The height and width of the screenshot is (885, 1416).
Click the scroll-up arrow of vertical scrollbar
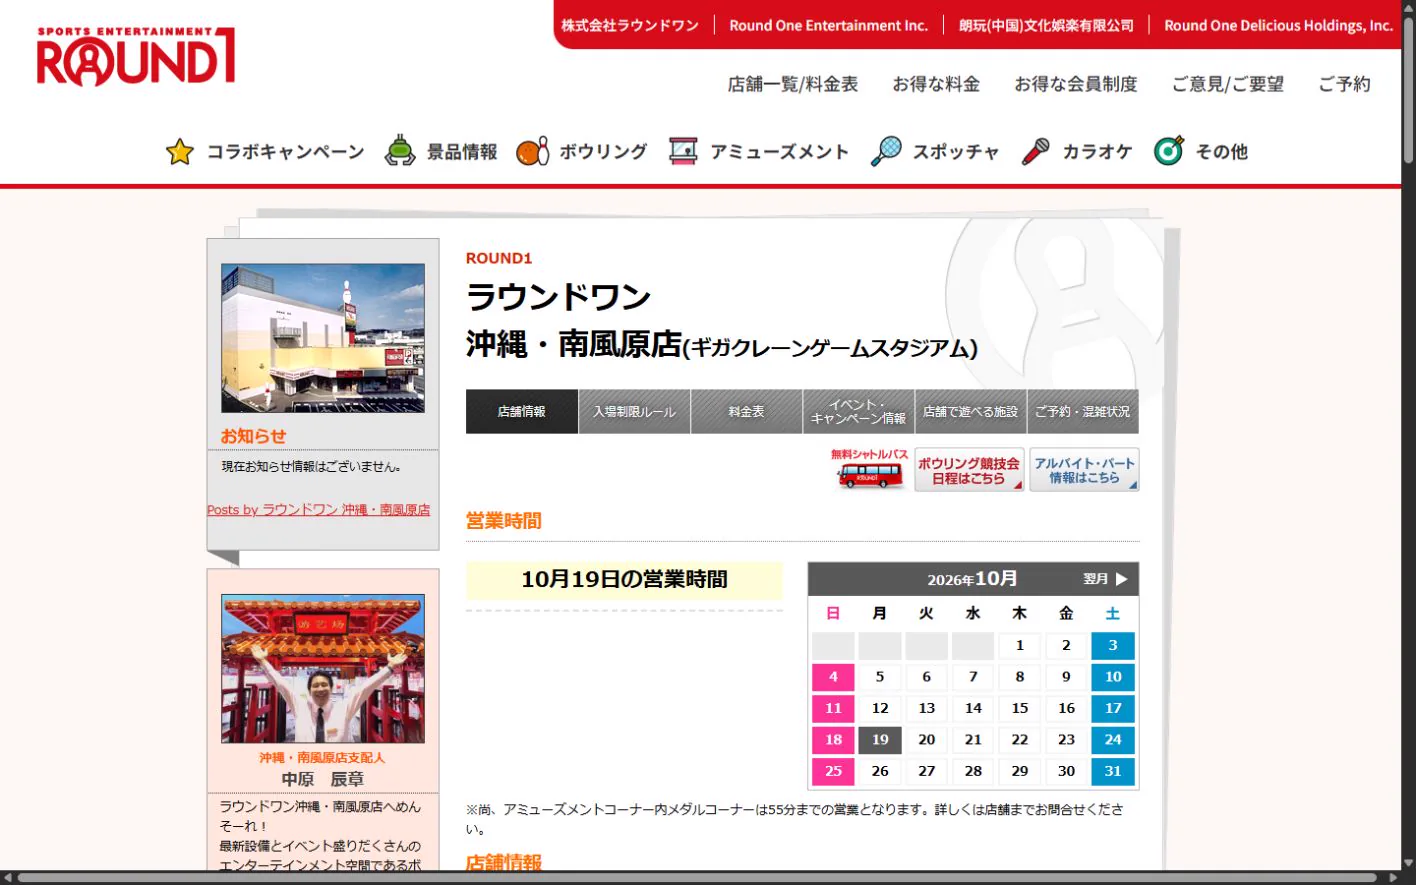[1408, 7]
